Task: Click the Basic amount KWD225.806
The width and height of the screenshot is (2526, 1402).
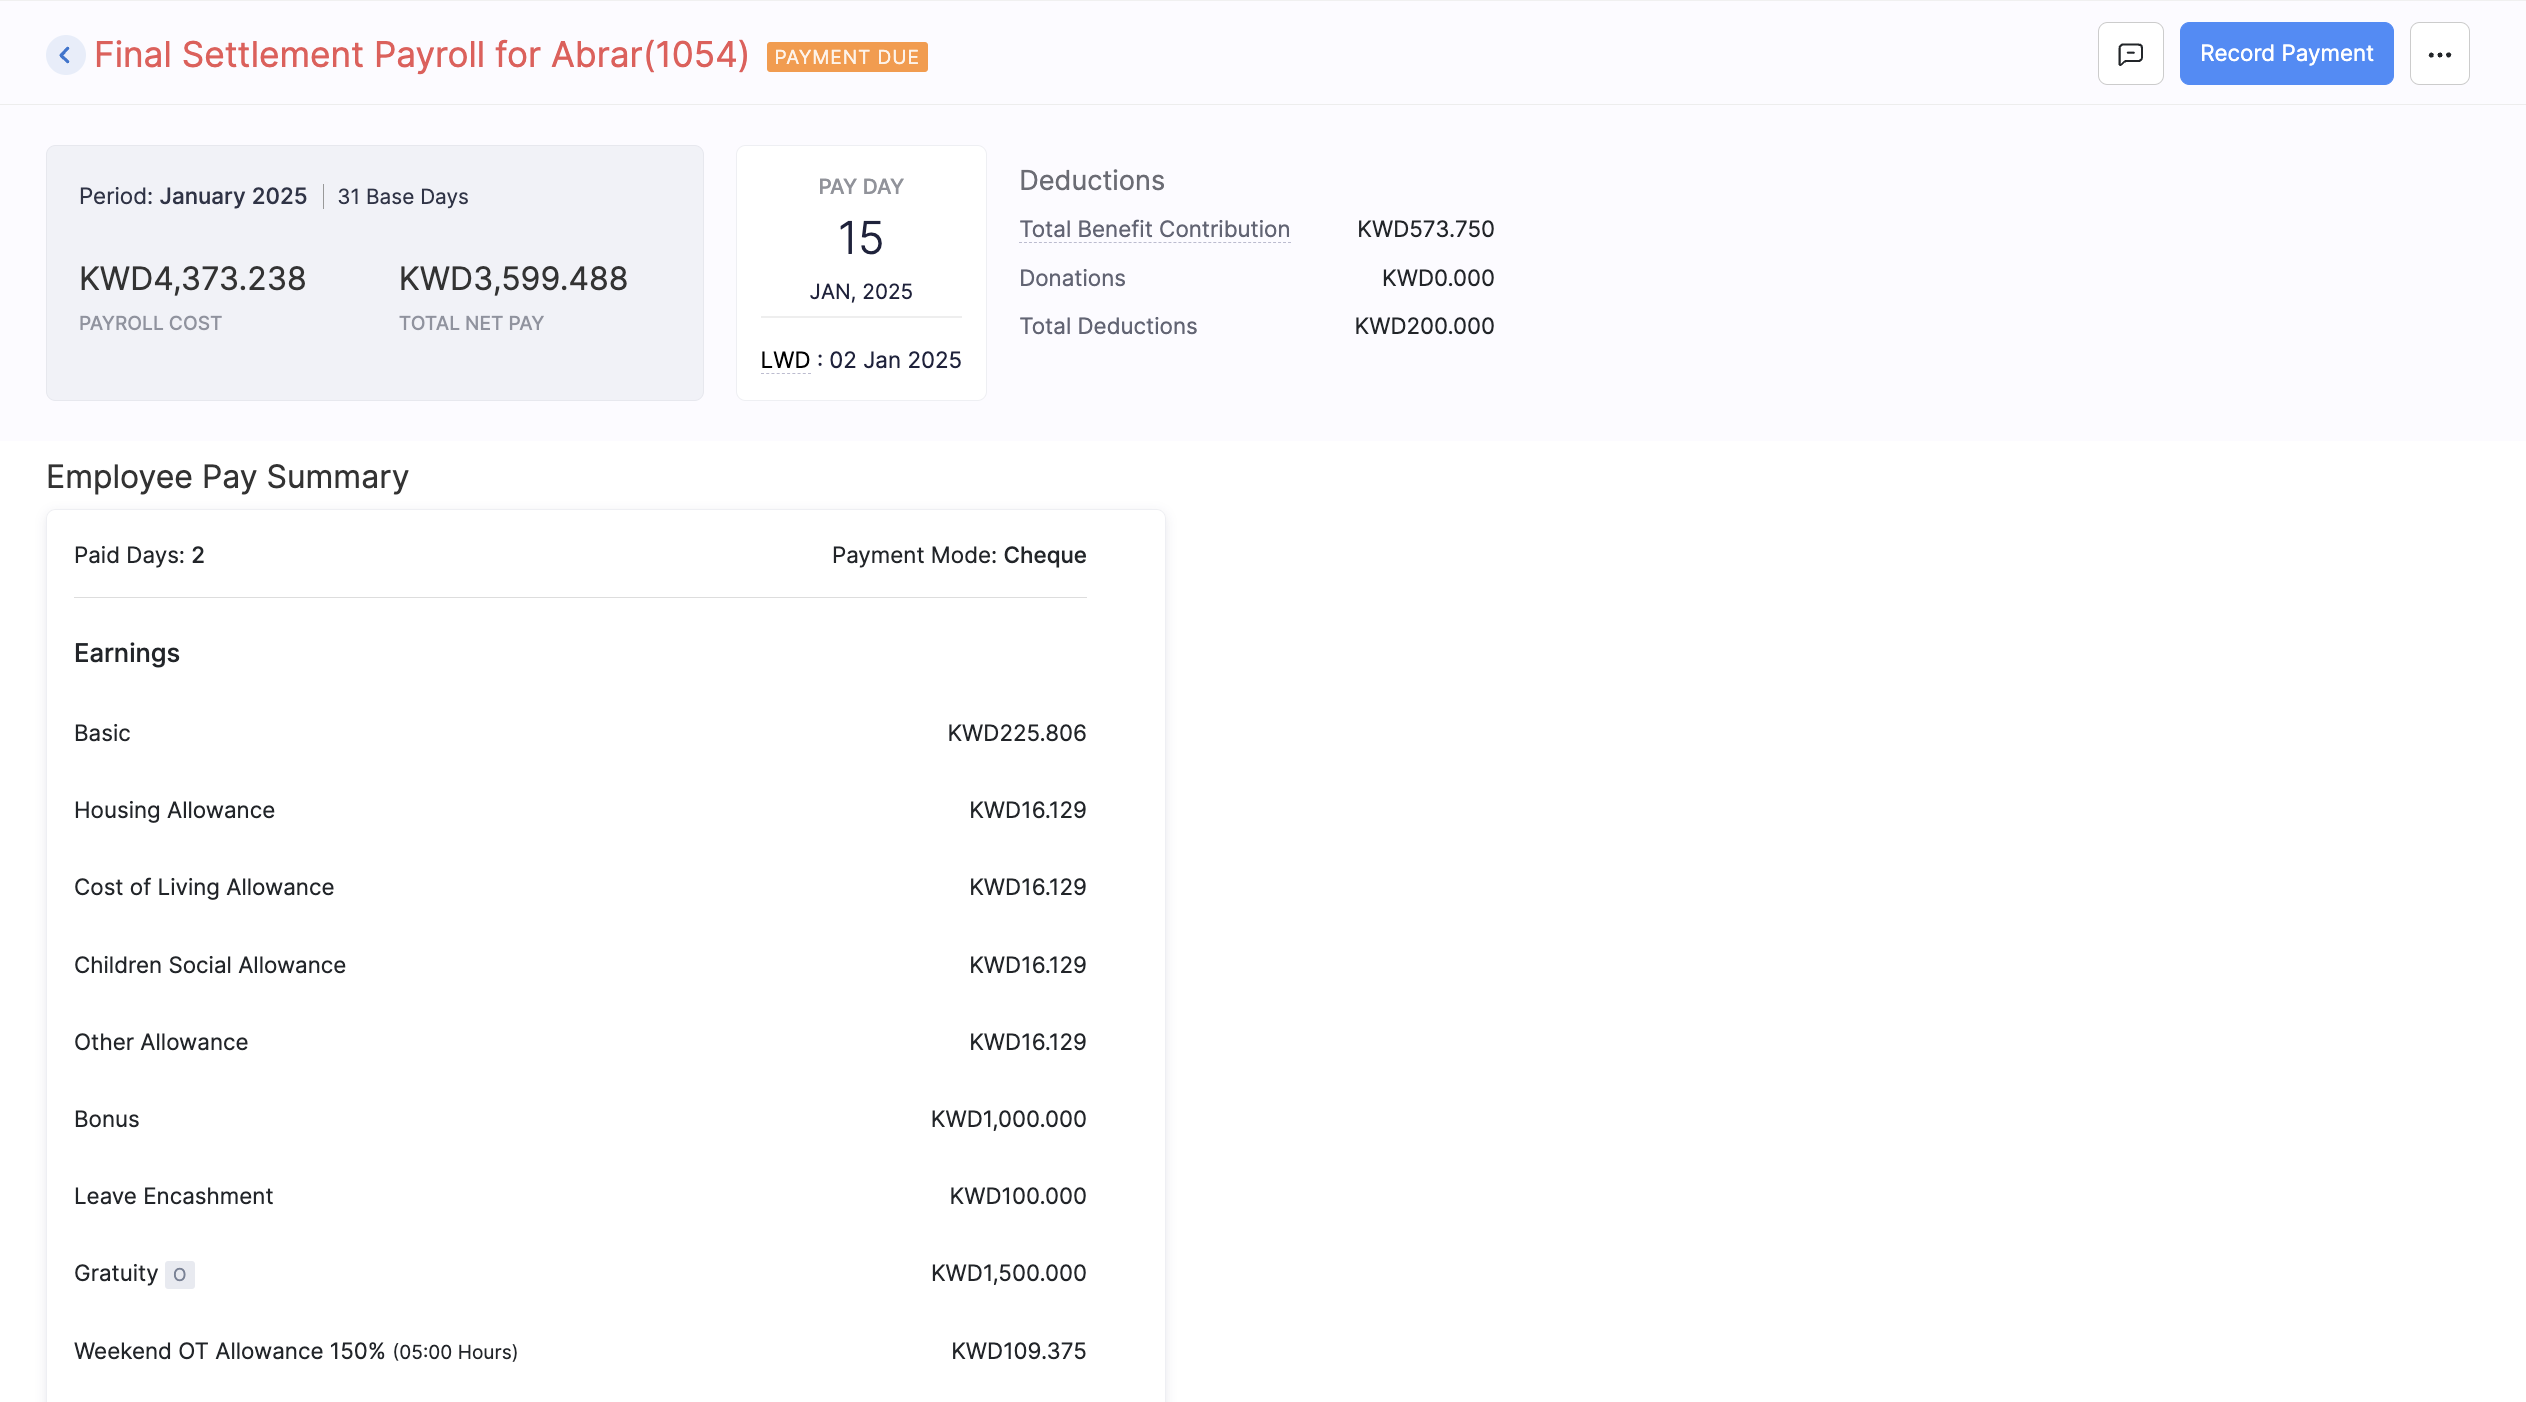Action: 1016,733
